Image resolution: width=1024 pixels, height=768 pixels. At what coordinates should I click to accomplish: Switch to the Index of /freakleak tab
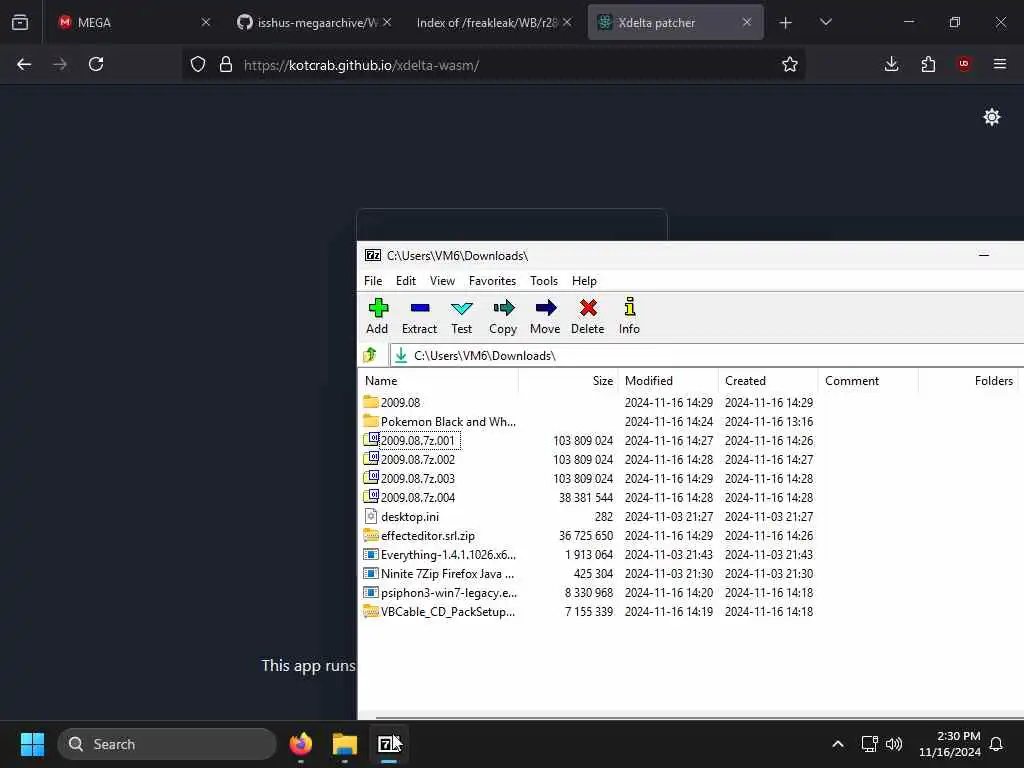click(492, 23)
